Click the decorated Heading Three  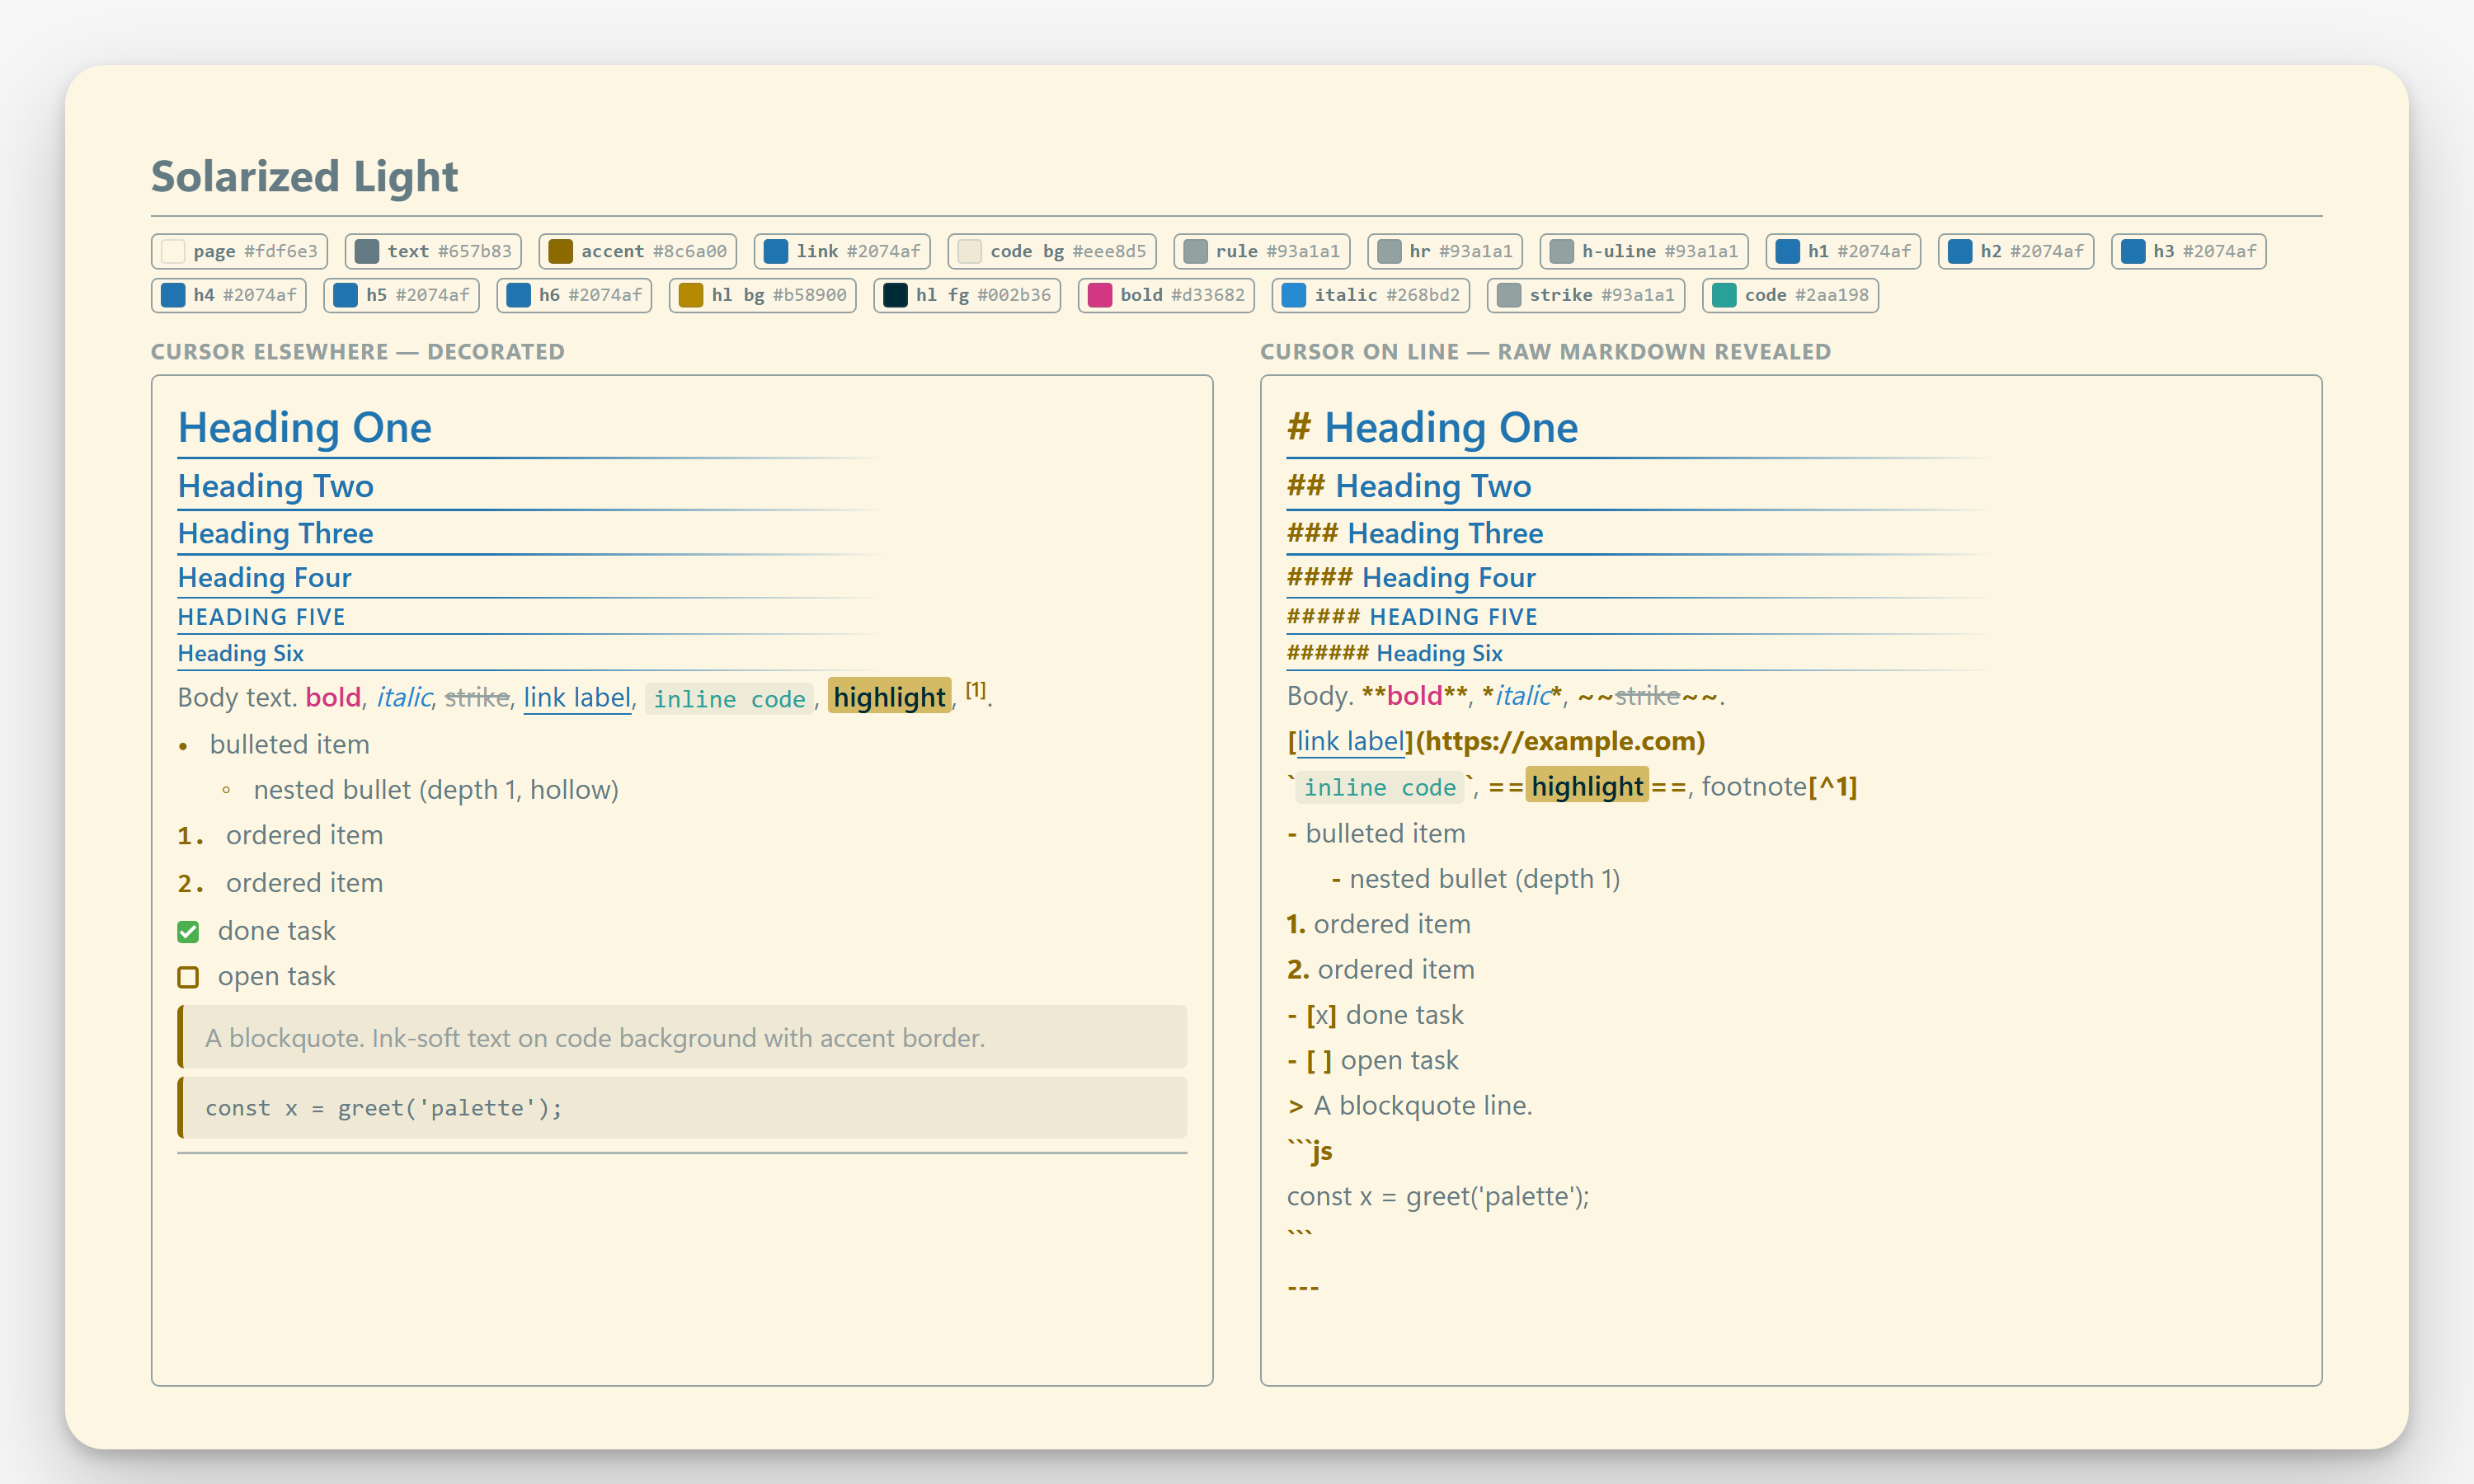pyautogui.click(x=276, y=533)
